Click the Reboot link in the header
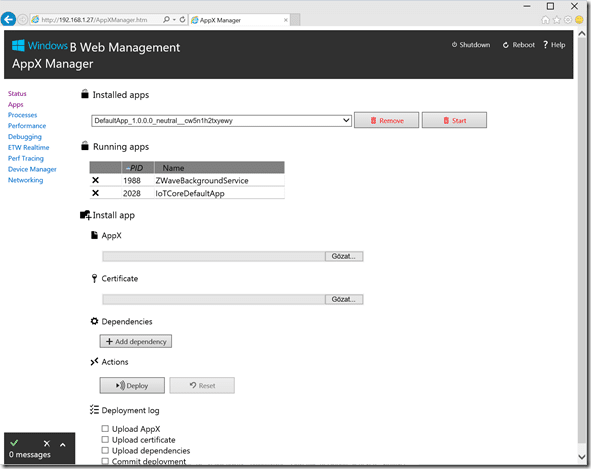The height and width of the screenshot is (469, 591). click(519, 45)
